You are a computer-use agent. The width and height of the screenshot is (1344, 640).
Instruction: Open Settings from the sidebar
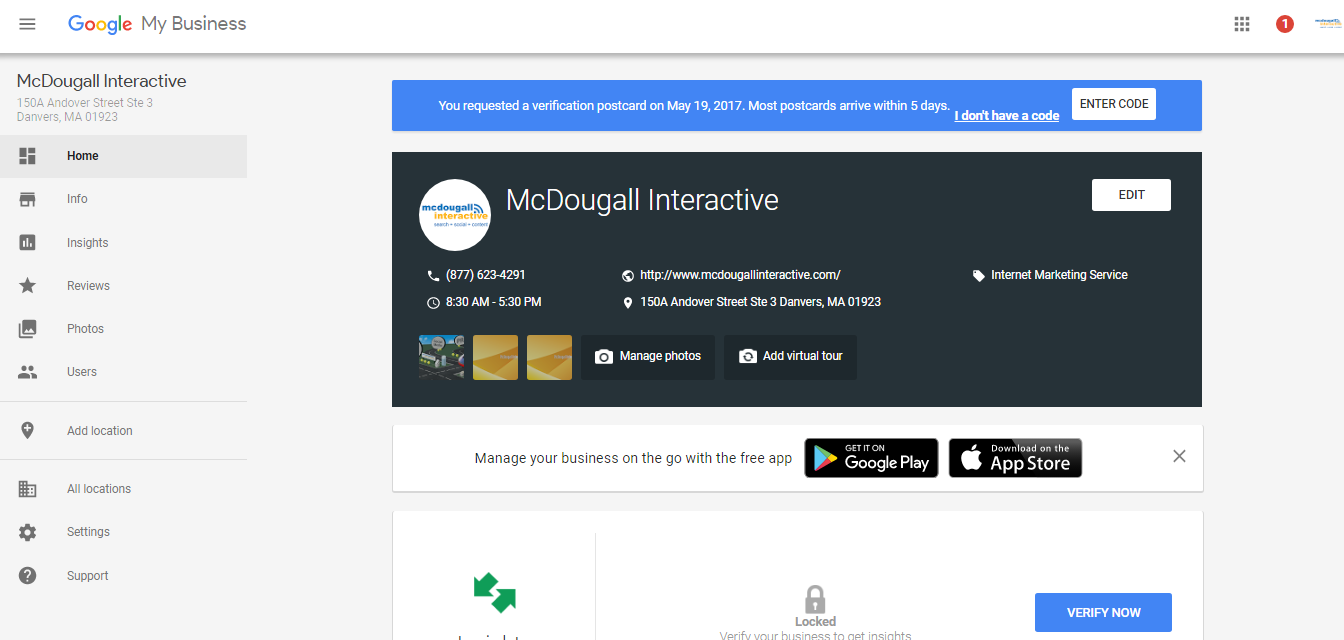(123, 532)
